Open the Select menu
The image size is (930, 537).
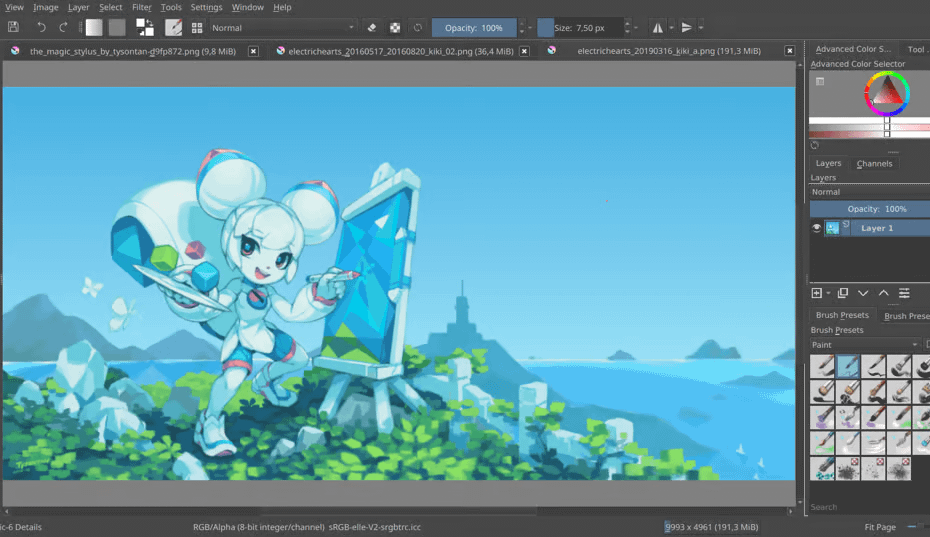point(110,7)
